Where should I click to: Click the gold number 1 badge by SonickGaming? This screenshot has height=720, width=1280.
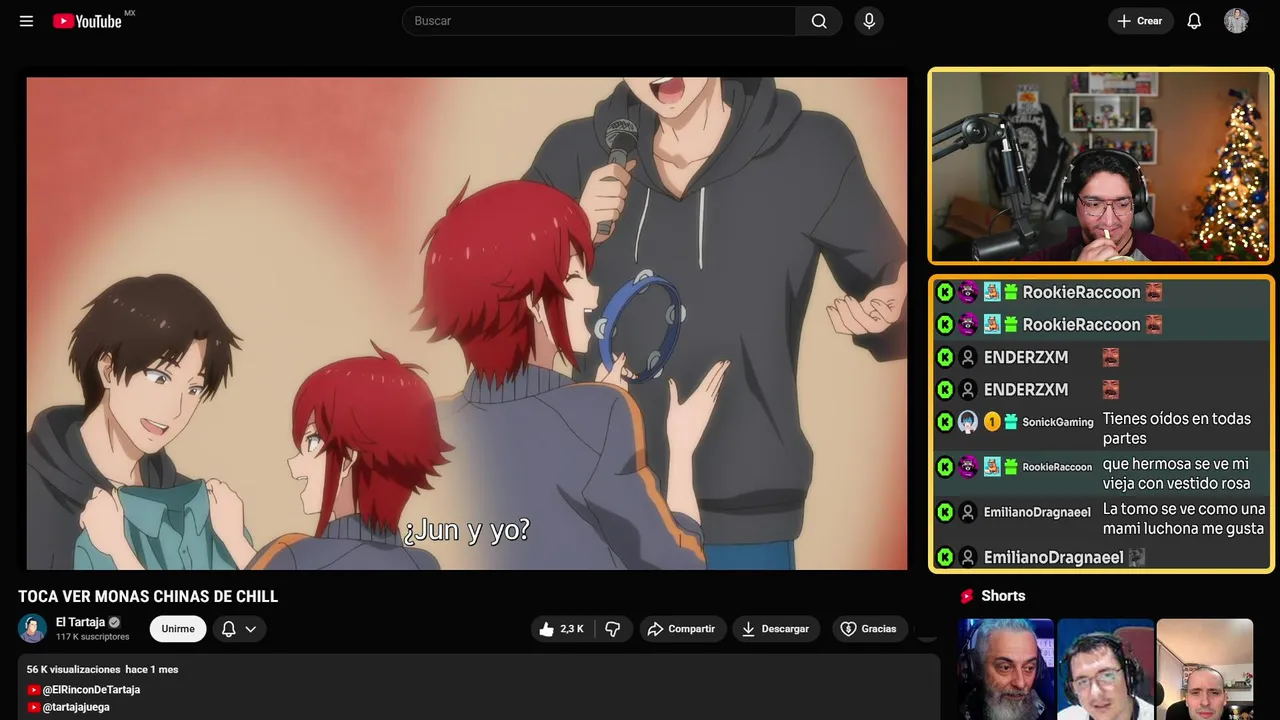[992, 422]
